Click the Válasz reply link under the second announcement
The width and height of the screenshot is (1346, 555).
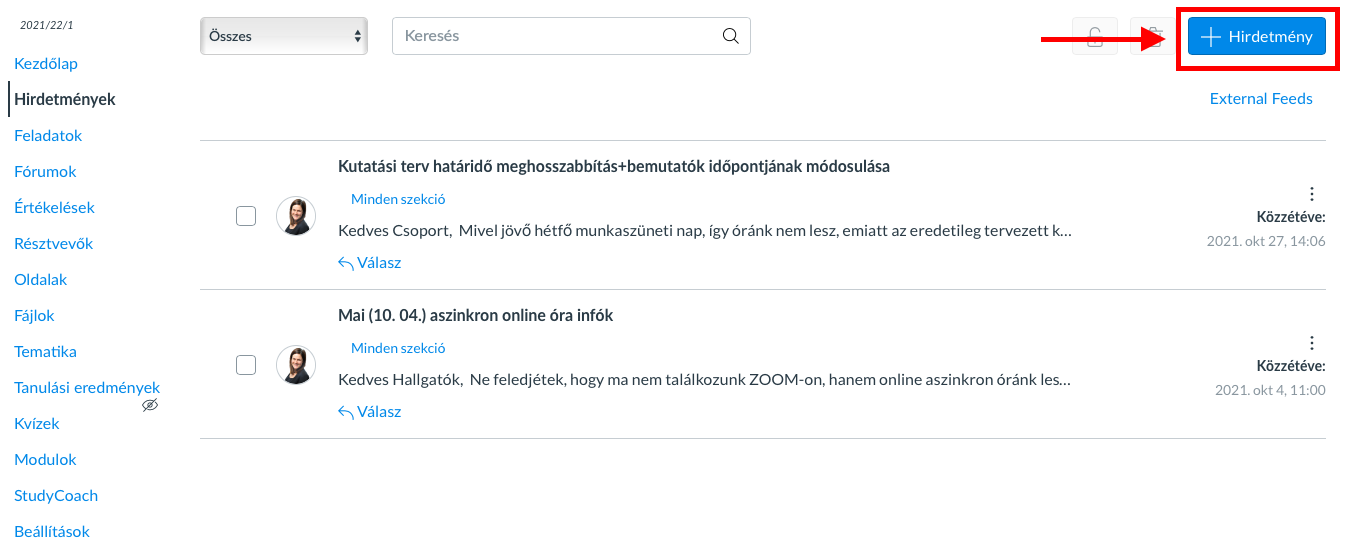[x=370, y=411]
